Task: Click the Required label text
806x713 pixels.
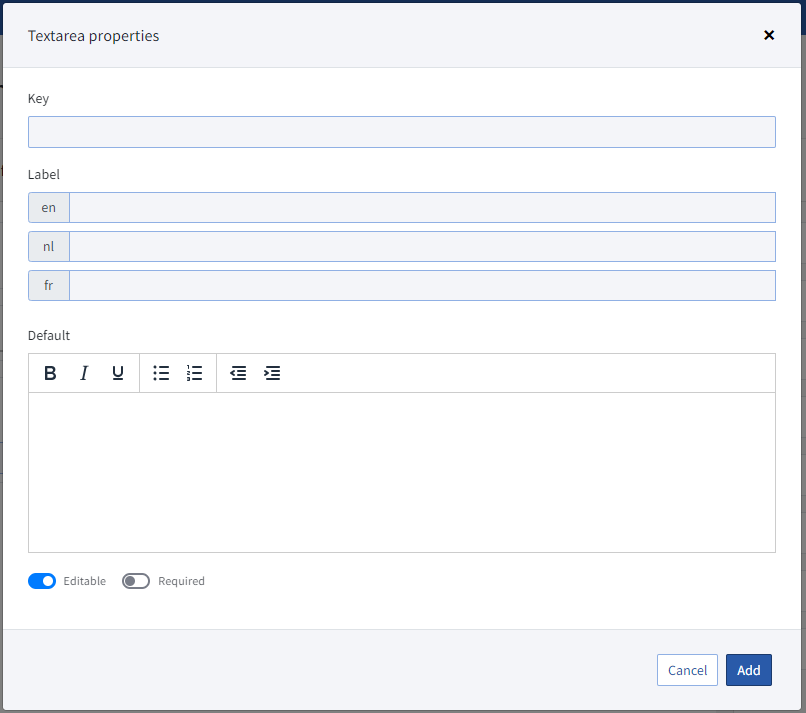Action: [x=181, y=581]
